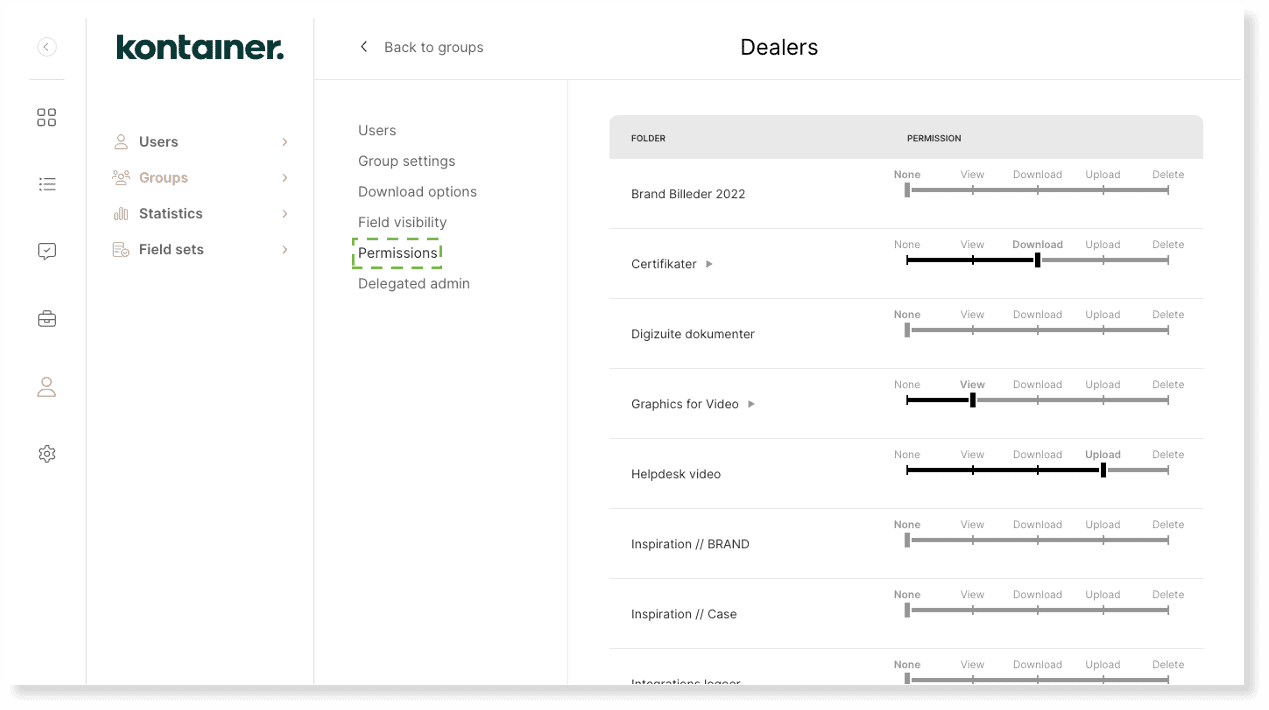Open the Field visibility section
This screenshot has width=1269, height=710.
(x=402, y=222)
